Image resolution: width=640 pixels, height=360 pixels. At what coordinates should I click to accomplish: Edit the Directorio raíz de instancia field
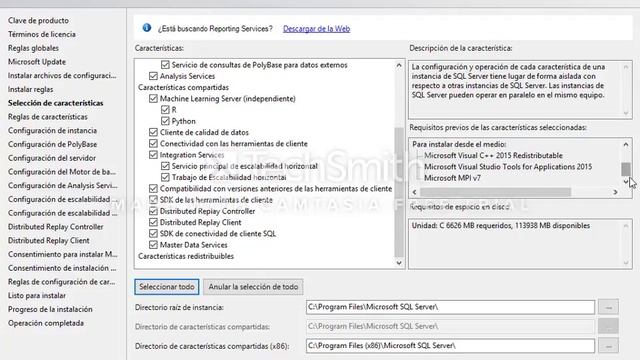tap(450, 307)
